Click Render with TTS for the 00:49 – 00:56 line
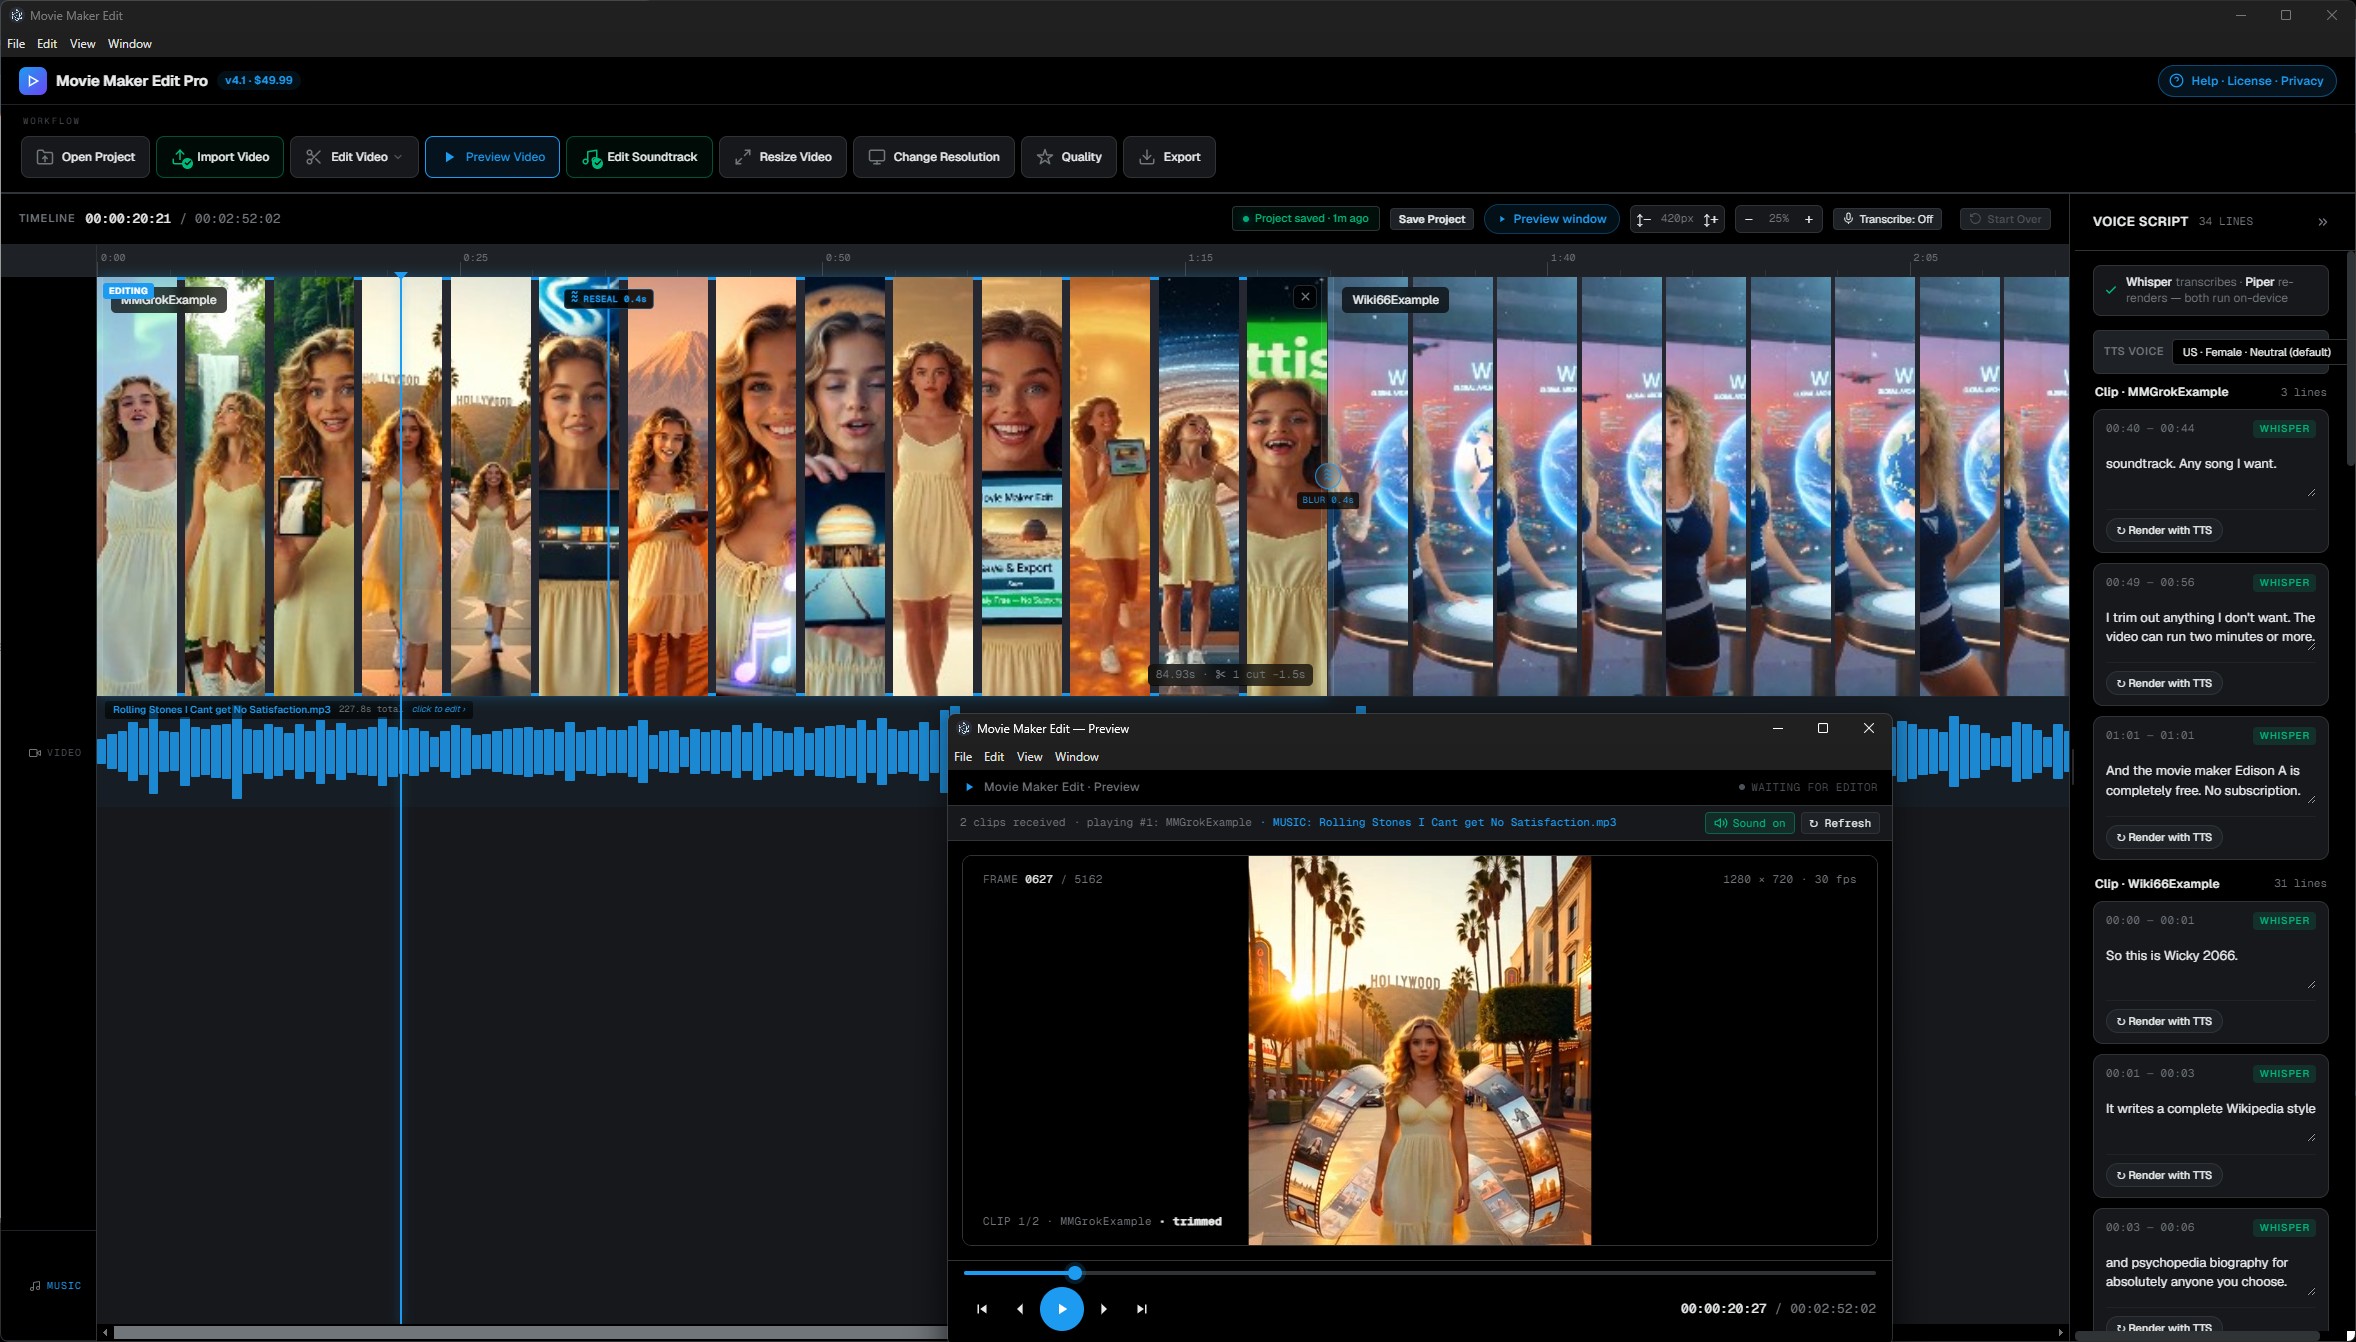This screenshot has width=2356, height=1342. [2164, 683]
